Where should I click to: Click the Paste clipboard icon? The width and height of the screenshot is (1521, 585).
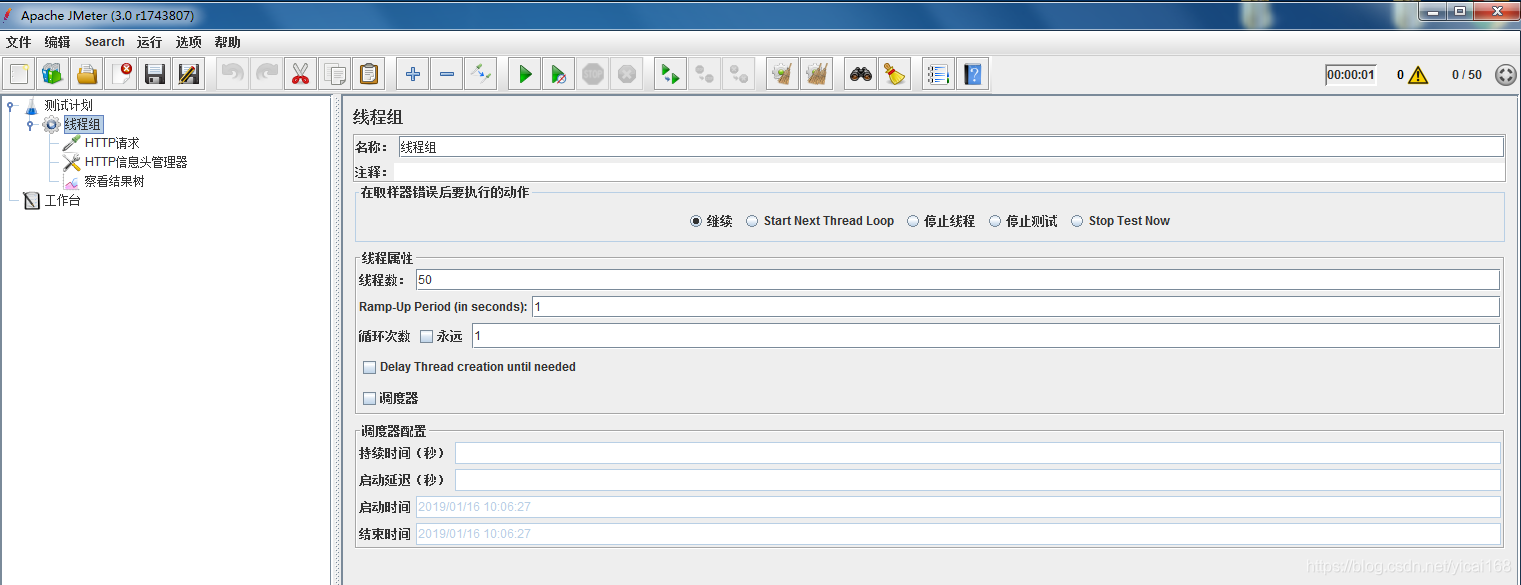(x=369, y=74)
